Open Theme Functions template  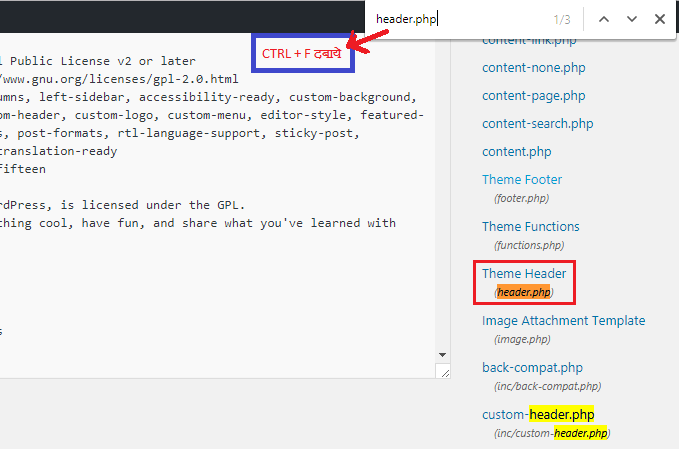[530, 226]
